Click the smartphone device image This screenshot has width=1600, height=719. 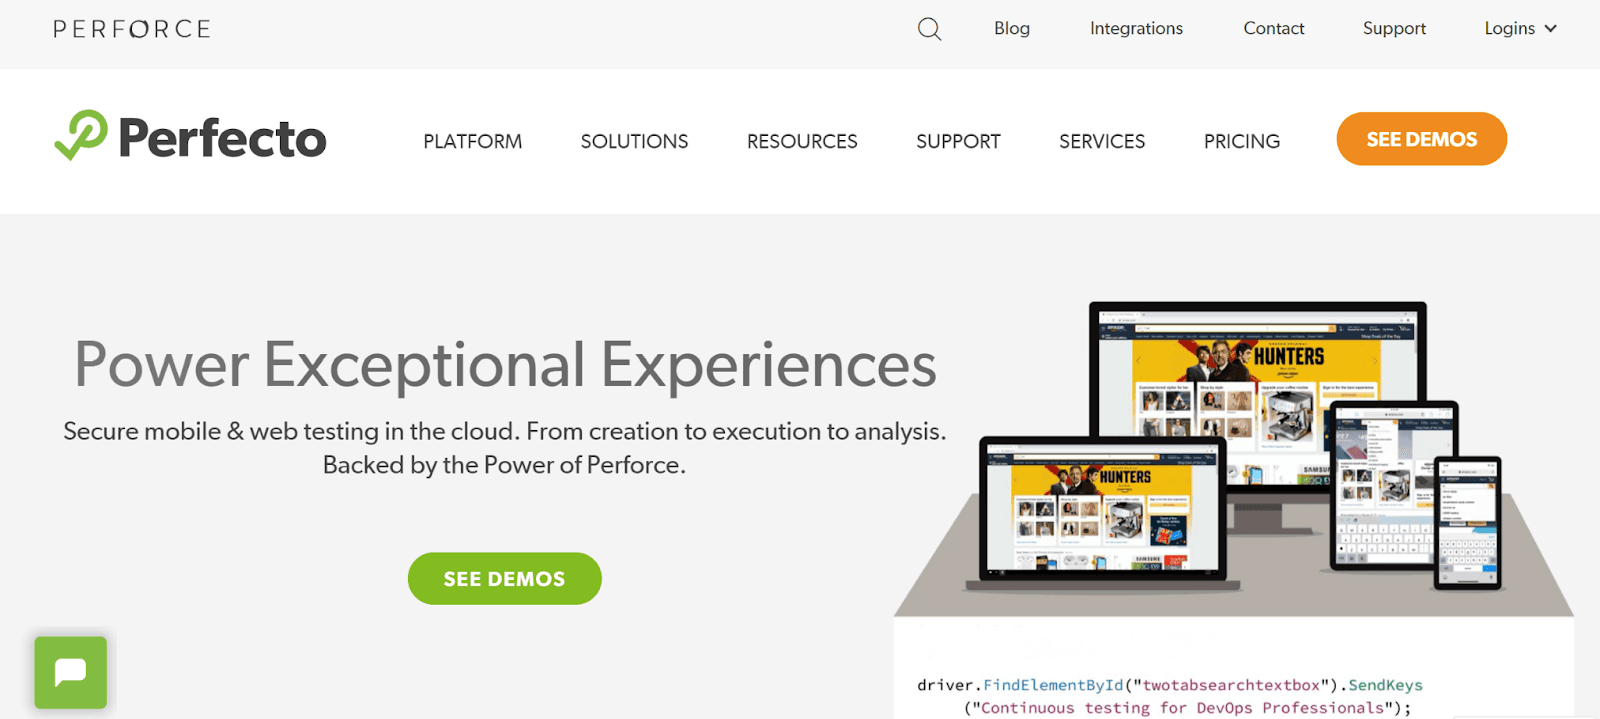[1467, 520]
